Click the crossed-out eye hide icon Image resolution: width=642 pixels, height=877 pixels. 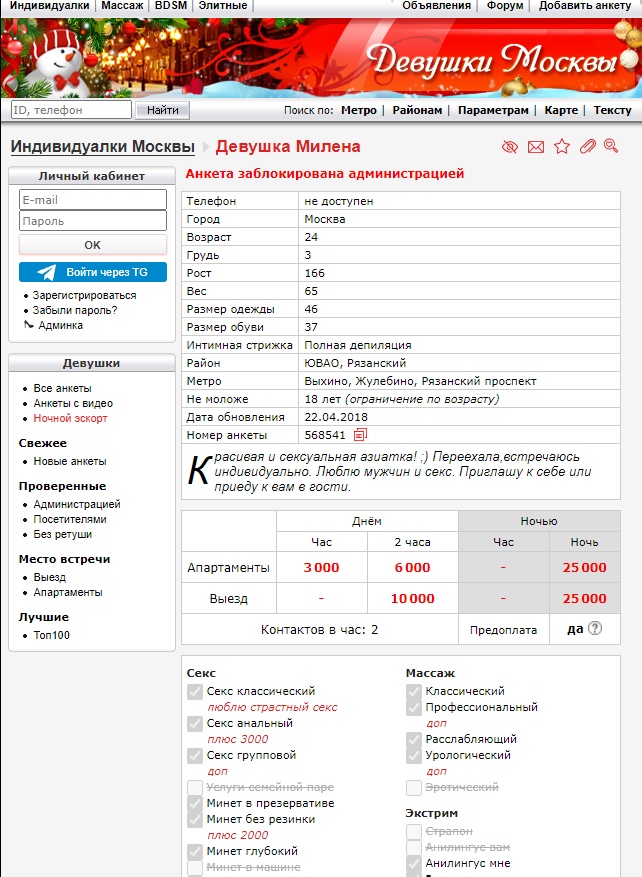[x=510, y=147]
